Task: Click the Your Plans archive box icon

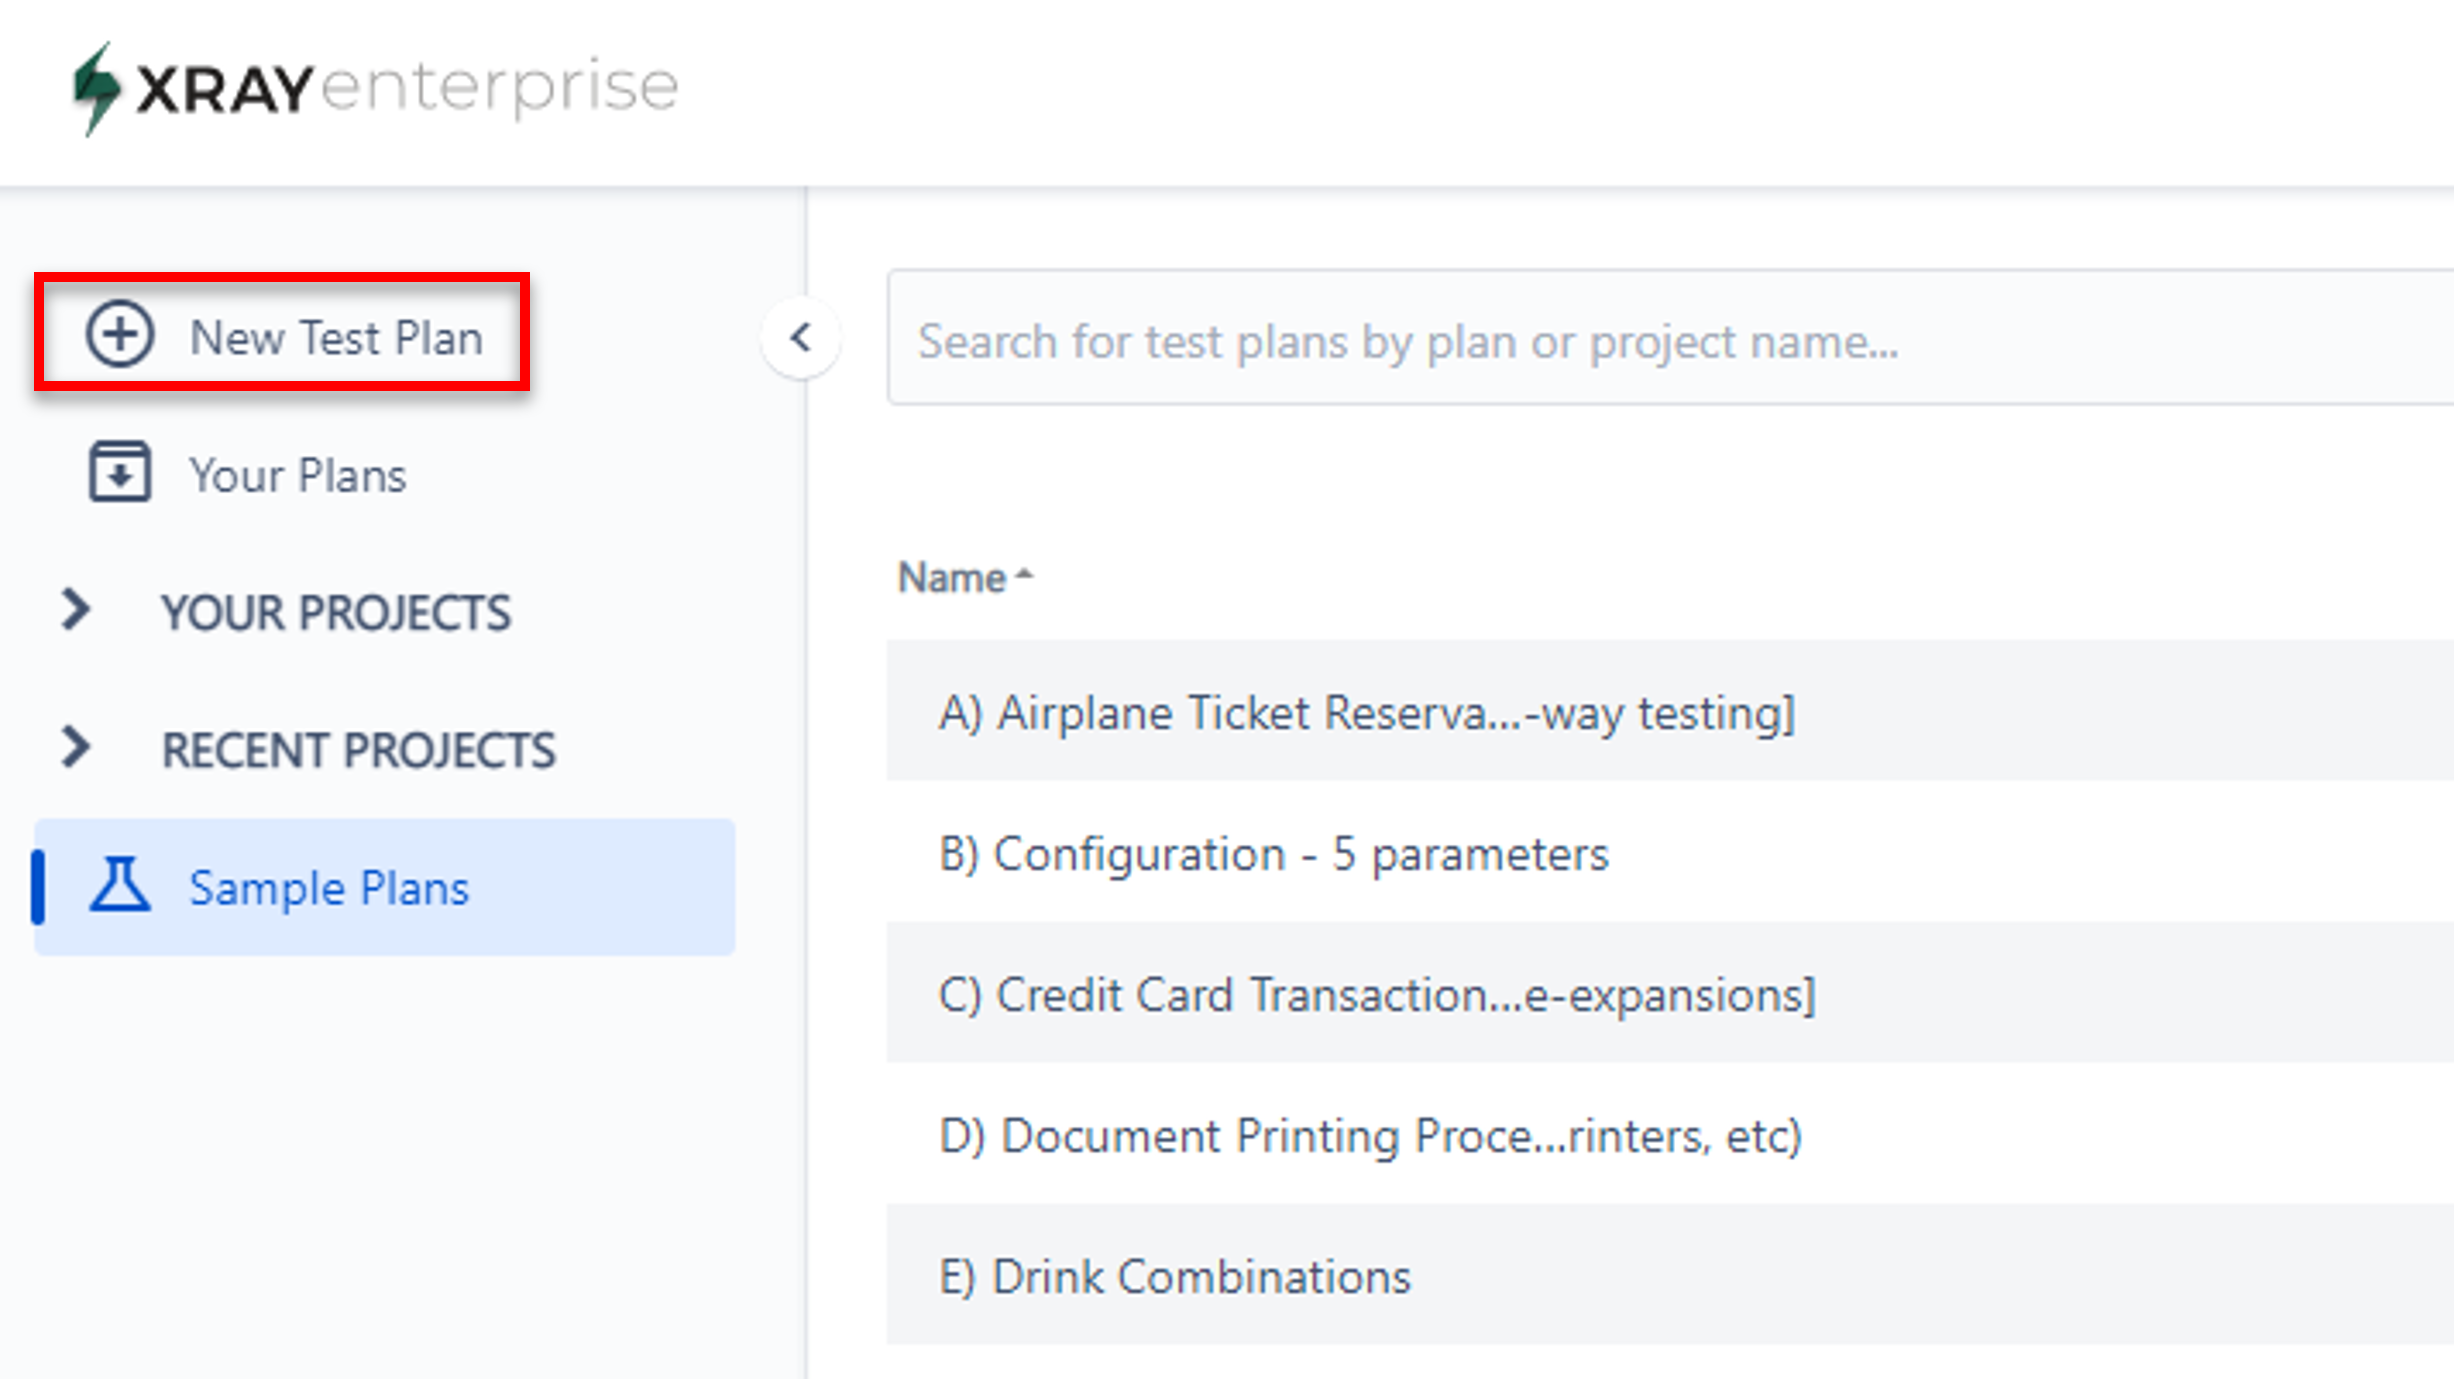Action: (120, 472)
